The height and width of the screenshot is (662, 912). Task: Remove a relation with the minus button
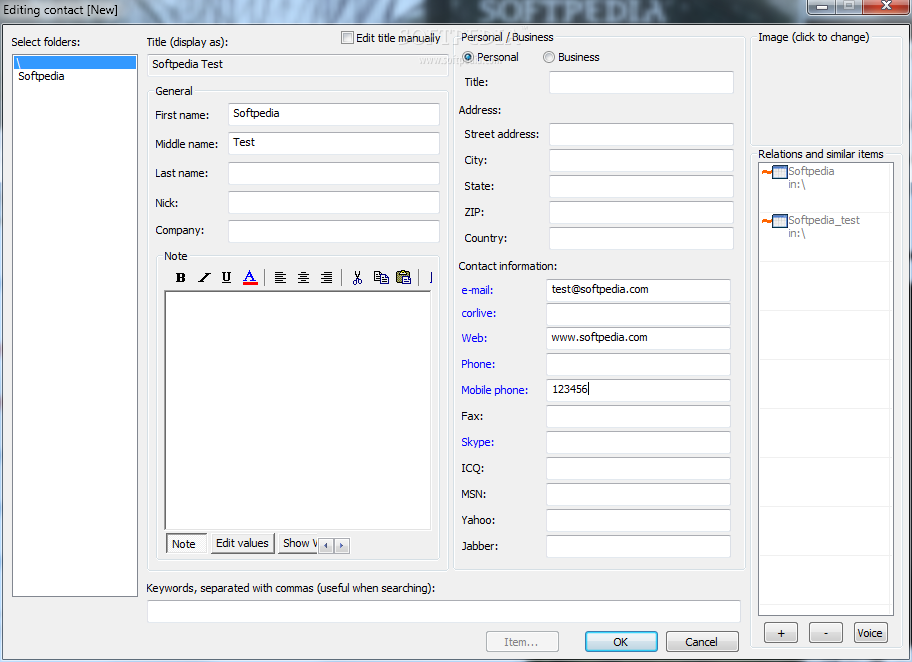tap(825, 633)
